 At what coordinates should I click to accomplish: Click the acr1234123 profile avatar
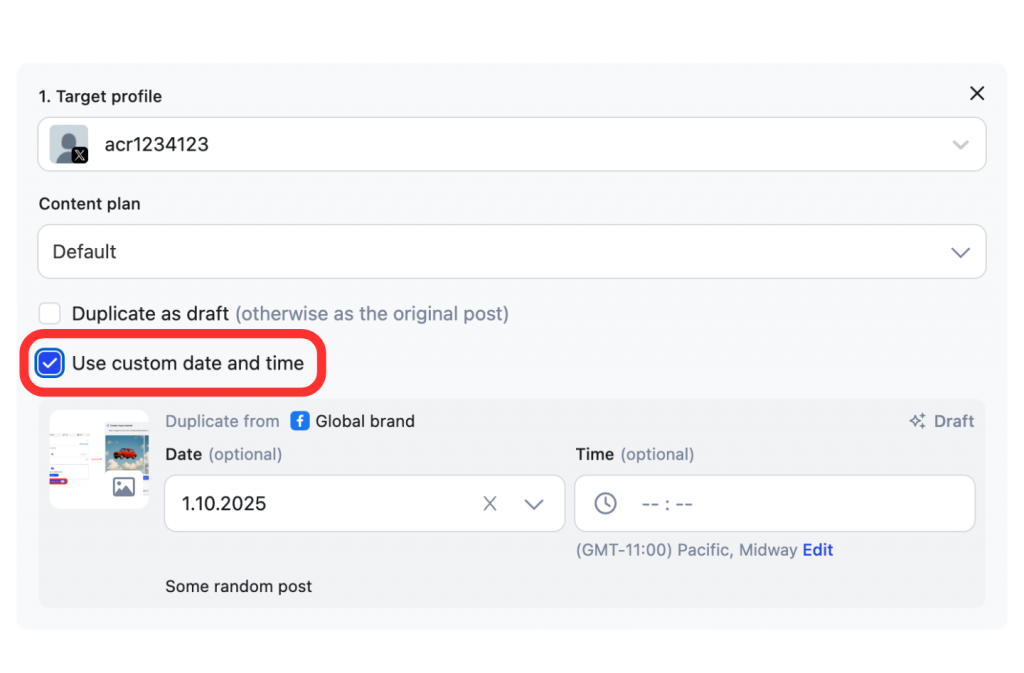(x=67, y=143)
